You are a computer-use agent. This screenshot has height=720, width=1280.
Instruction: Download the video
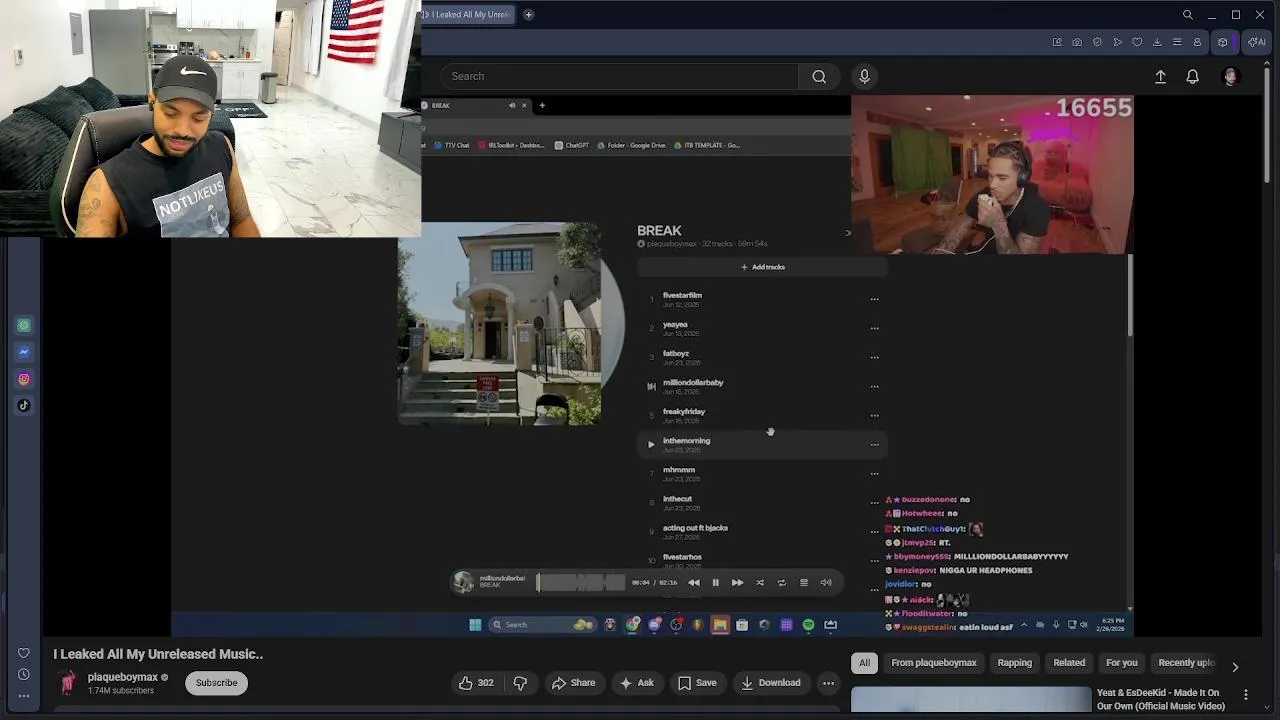tap(770, 683)
